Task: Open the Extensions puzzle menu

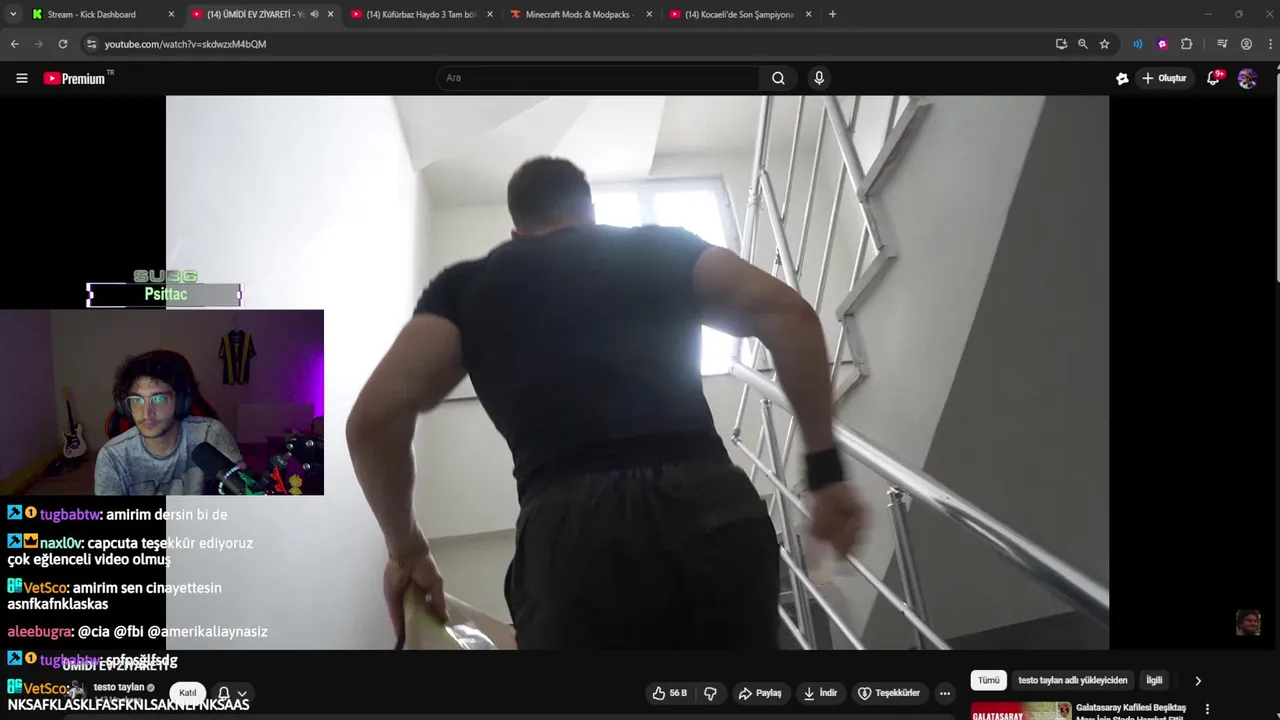Action: (1186, 44)
